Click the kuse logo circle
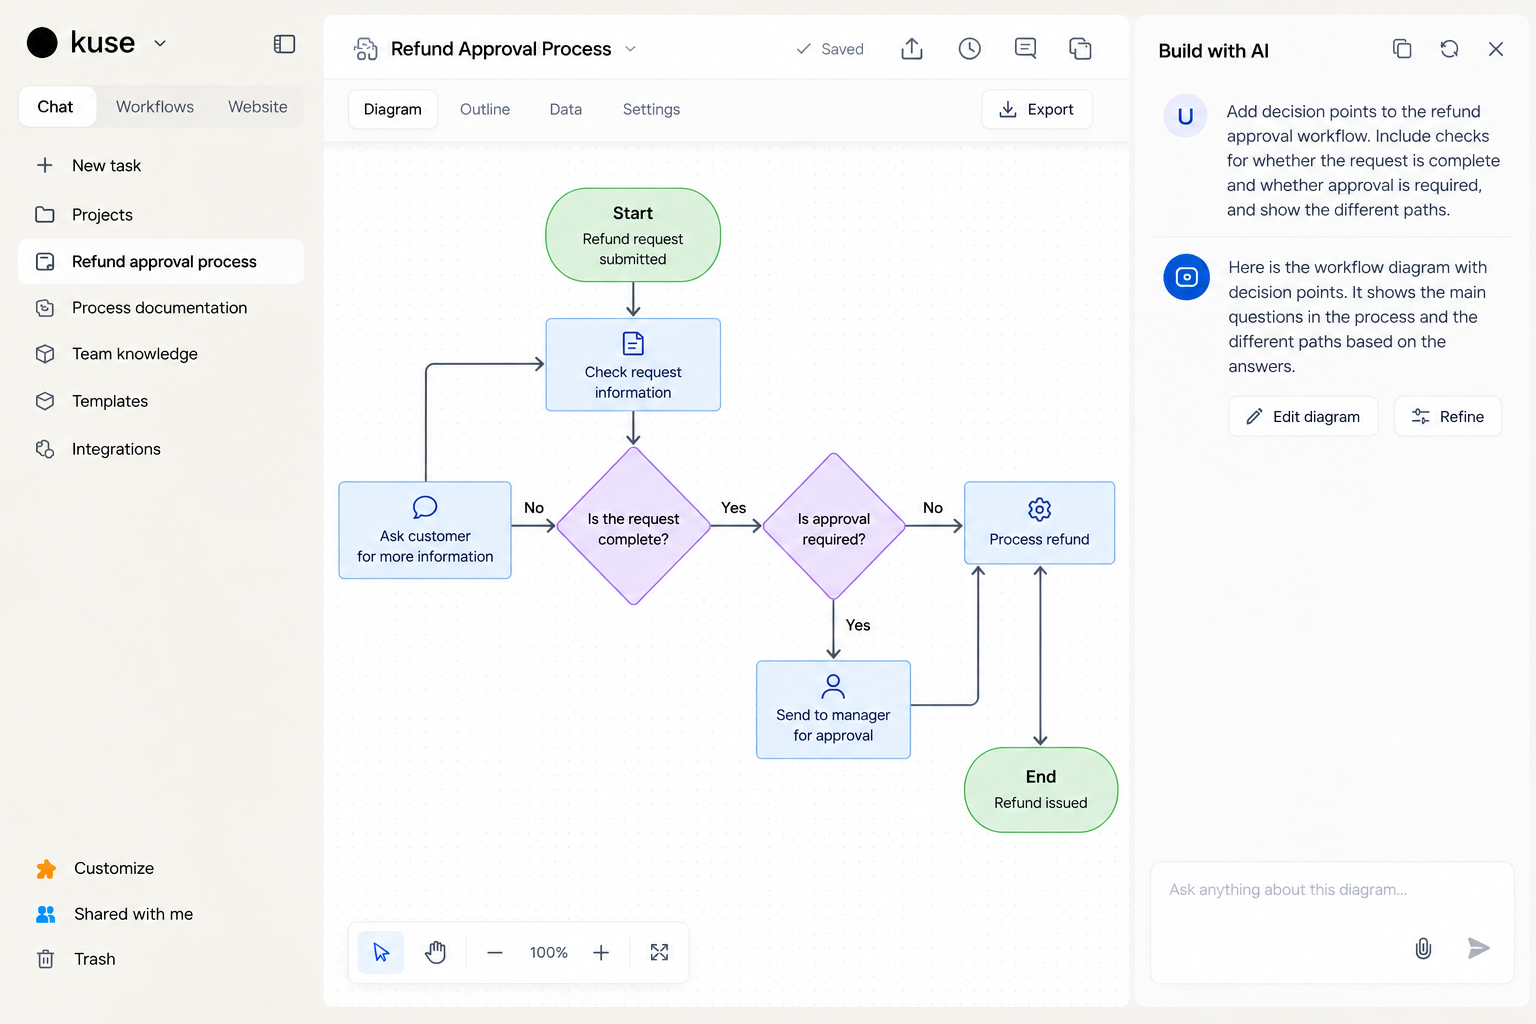This screenshot has height=1024, width=1536. tap(42, 43)
